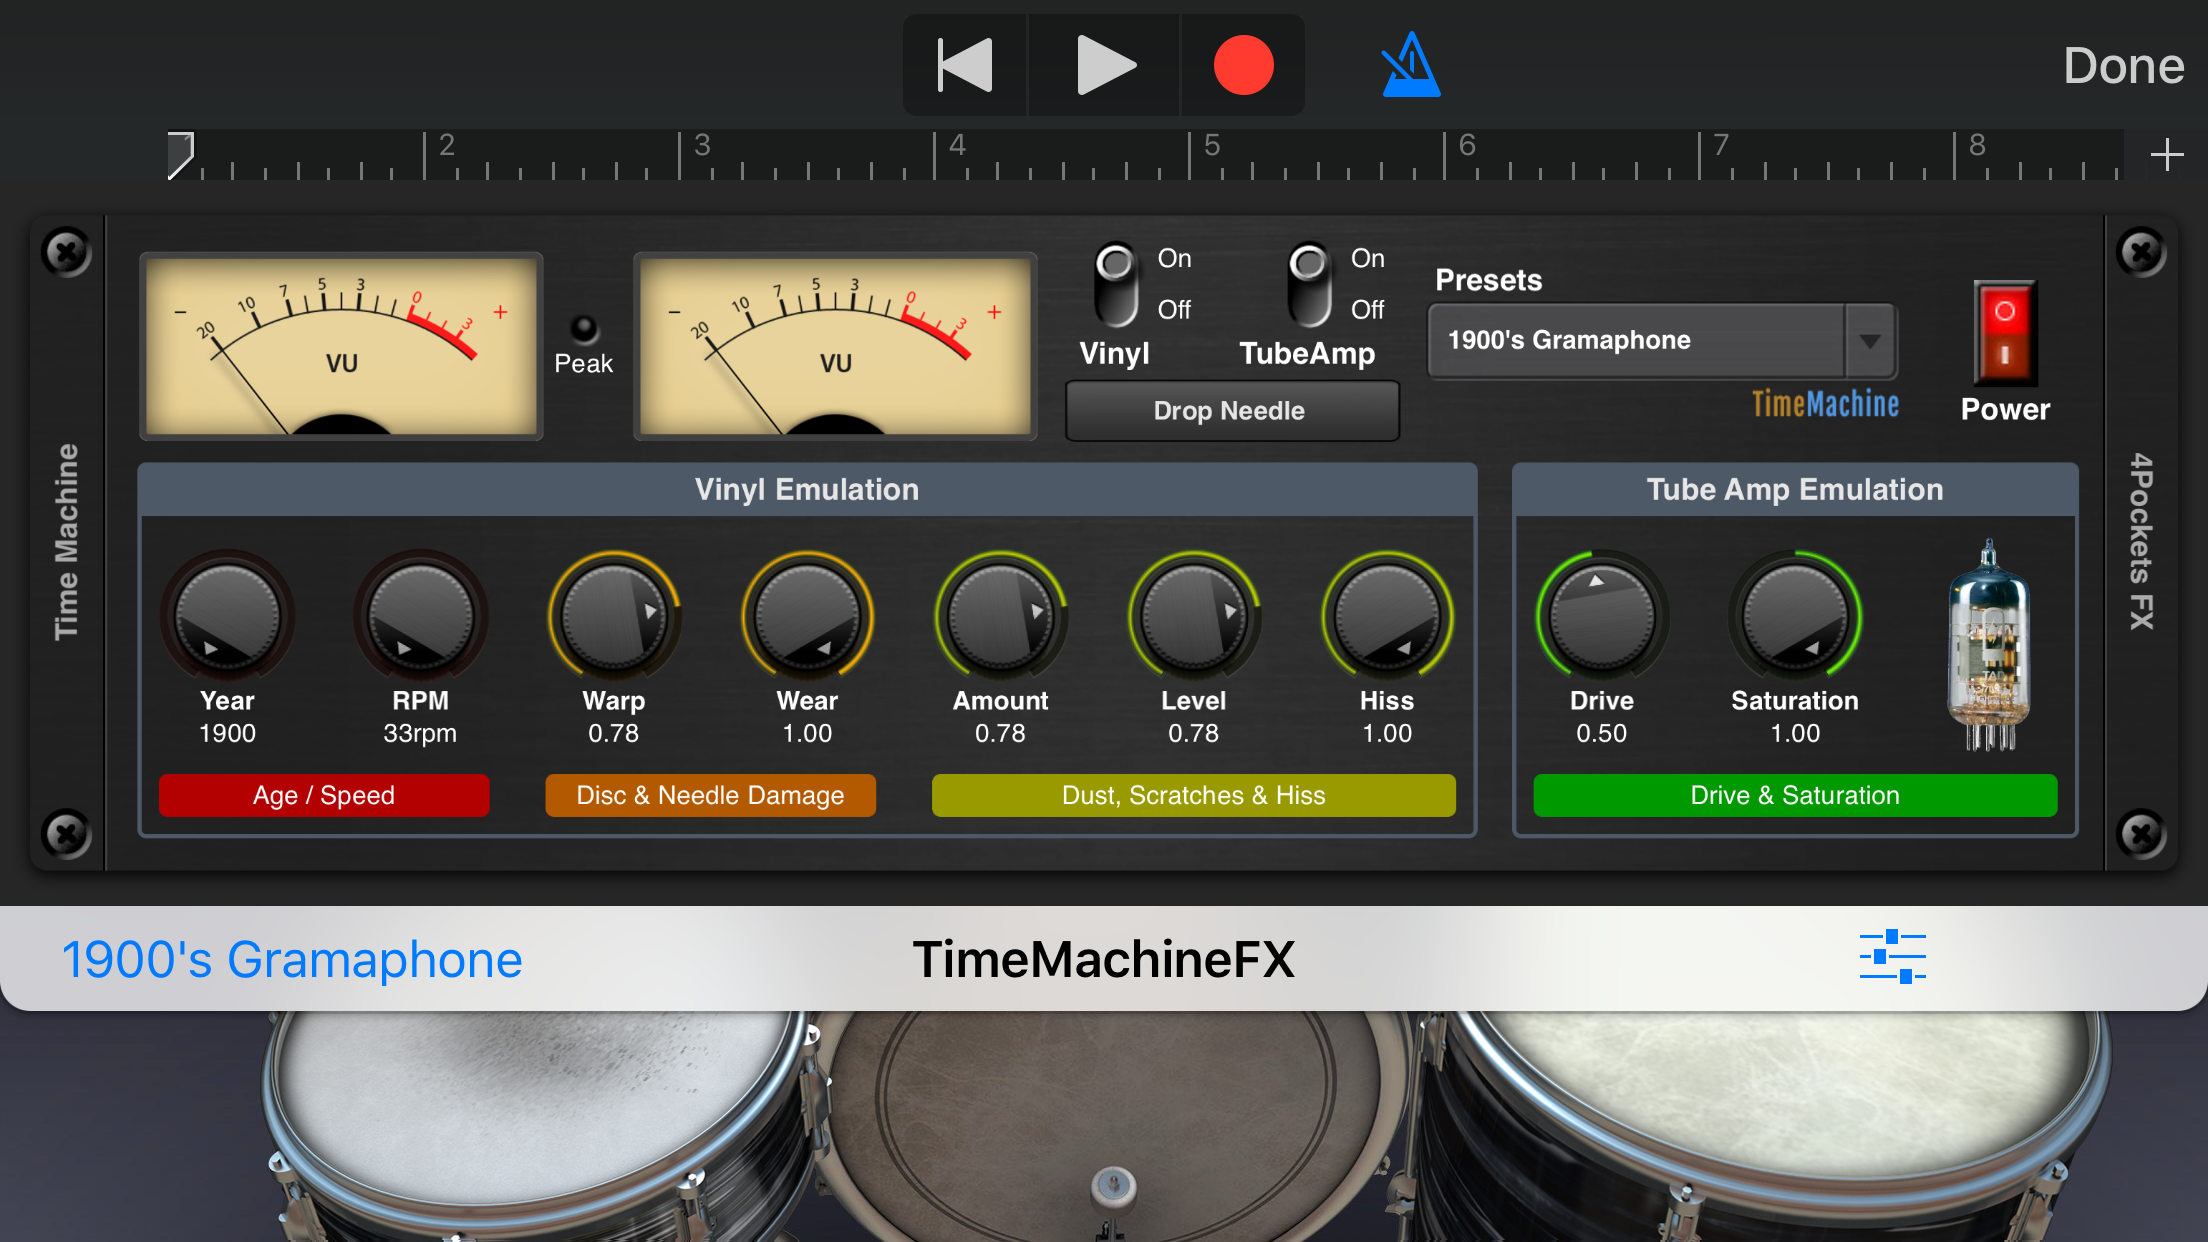
Task: Click the left VU meter
Action: point(341,346)
